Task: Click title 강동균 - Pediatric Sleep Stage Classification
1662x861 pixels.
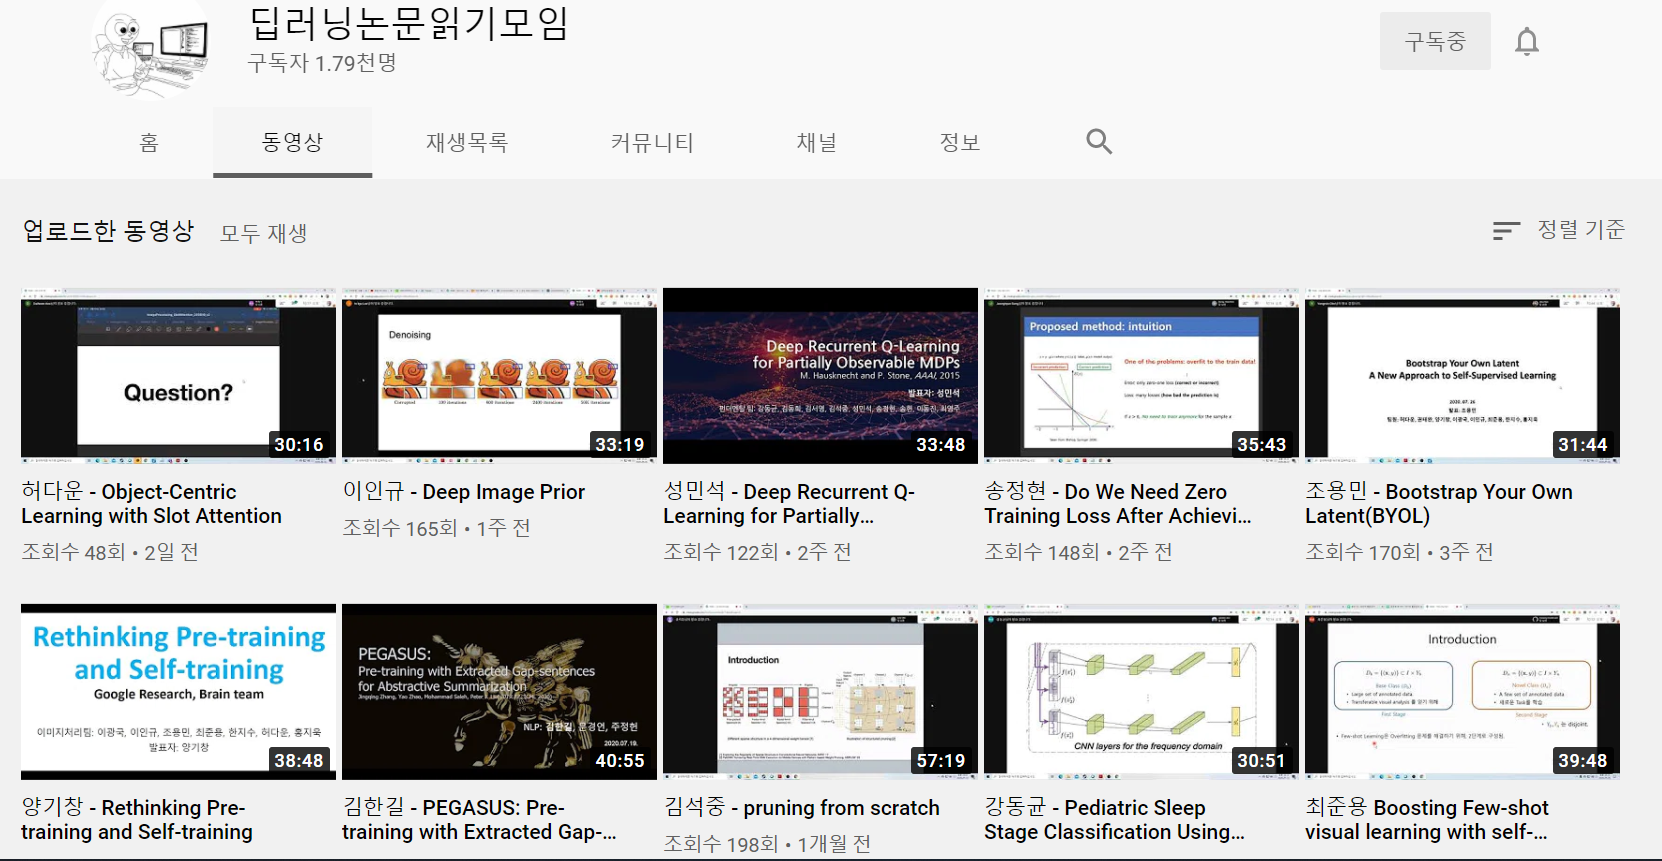Action: pyautogui.click(x=1114, y=820)
